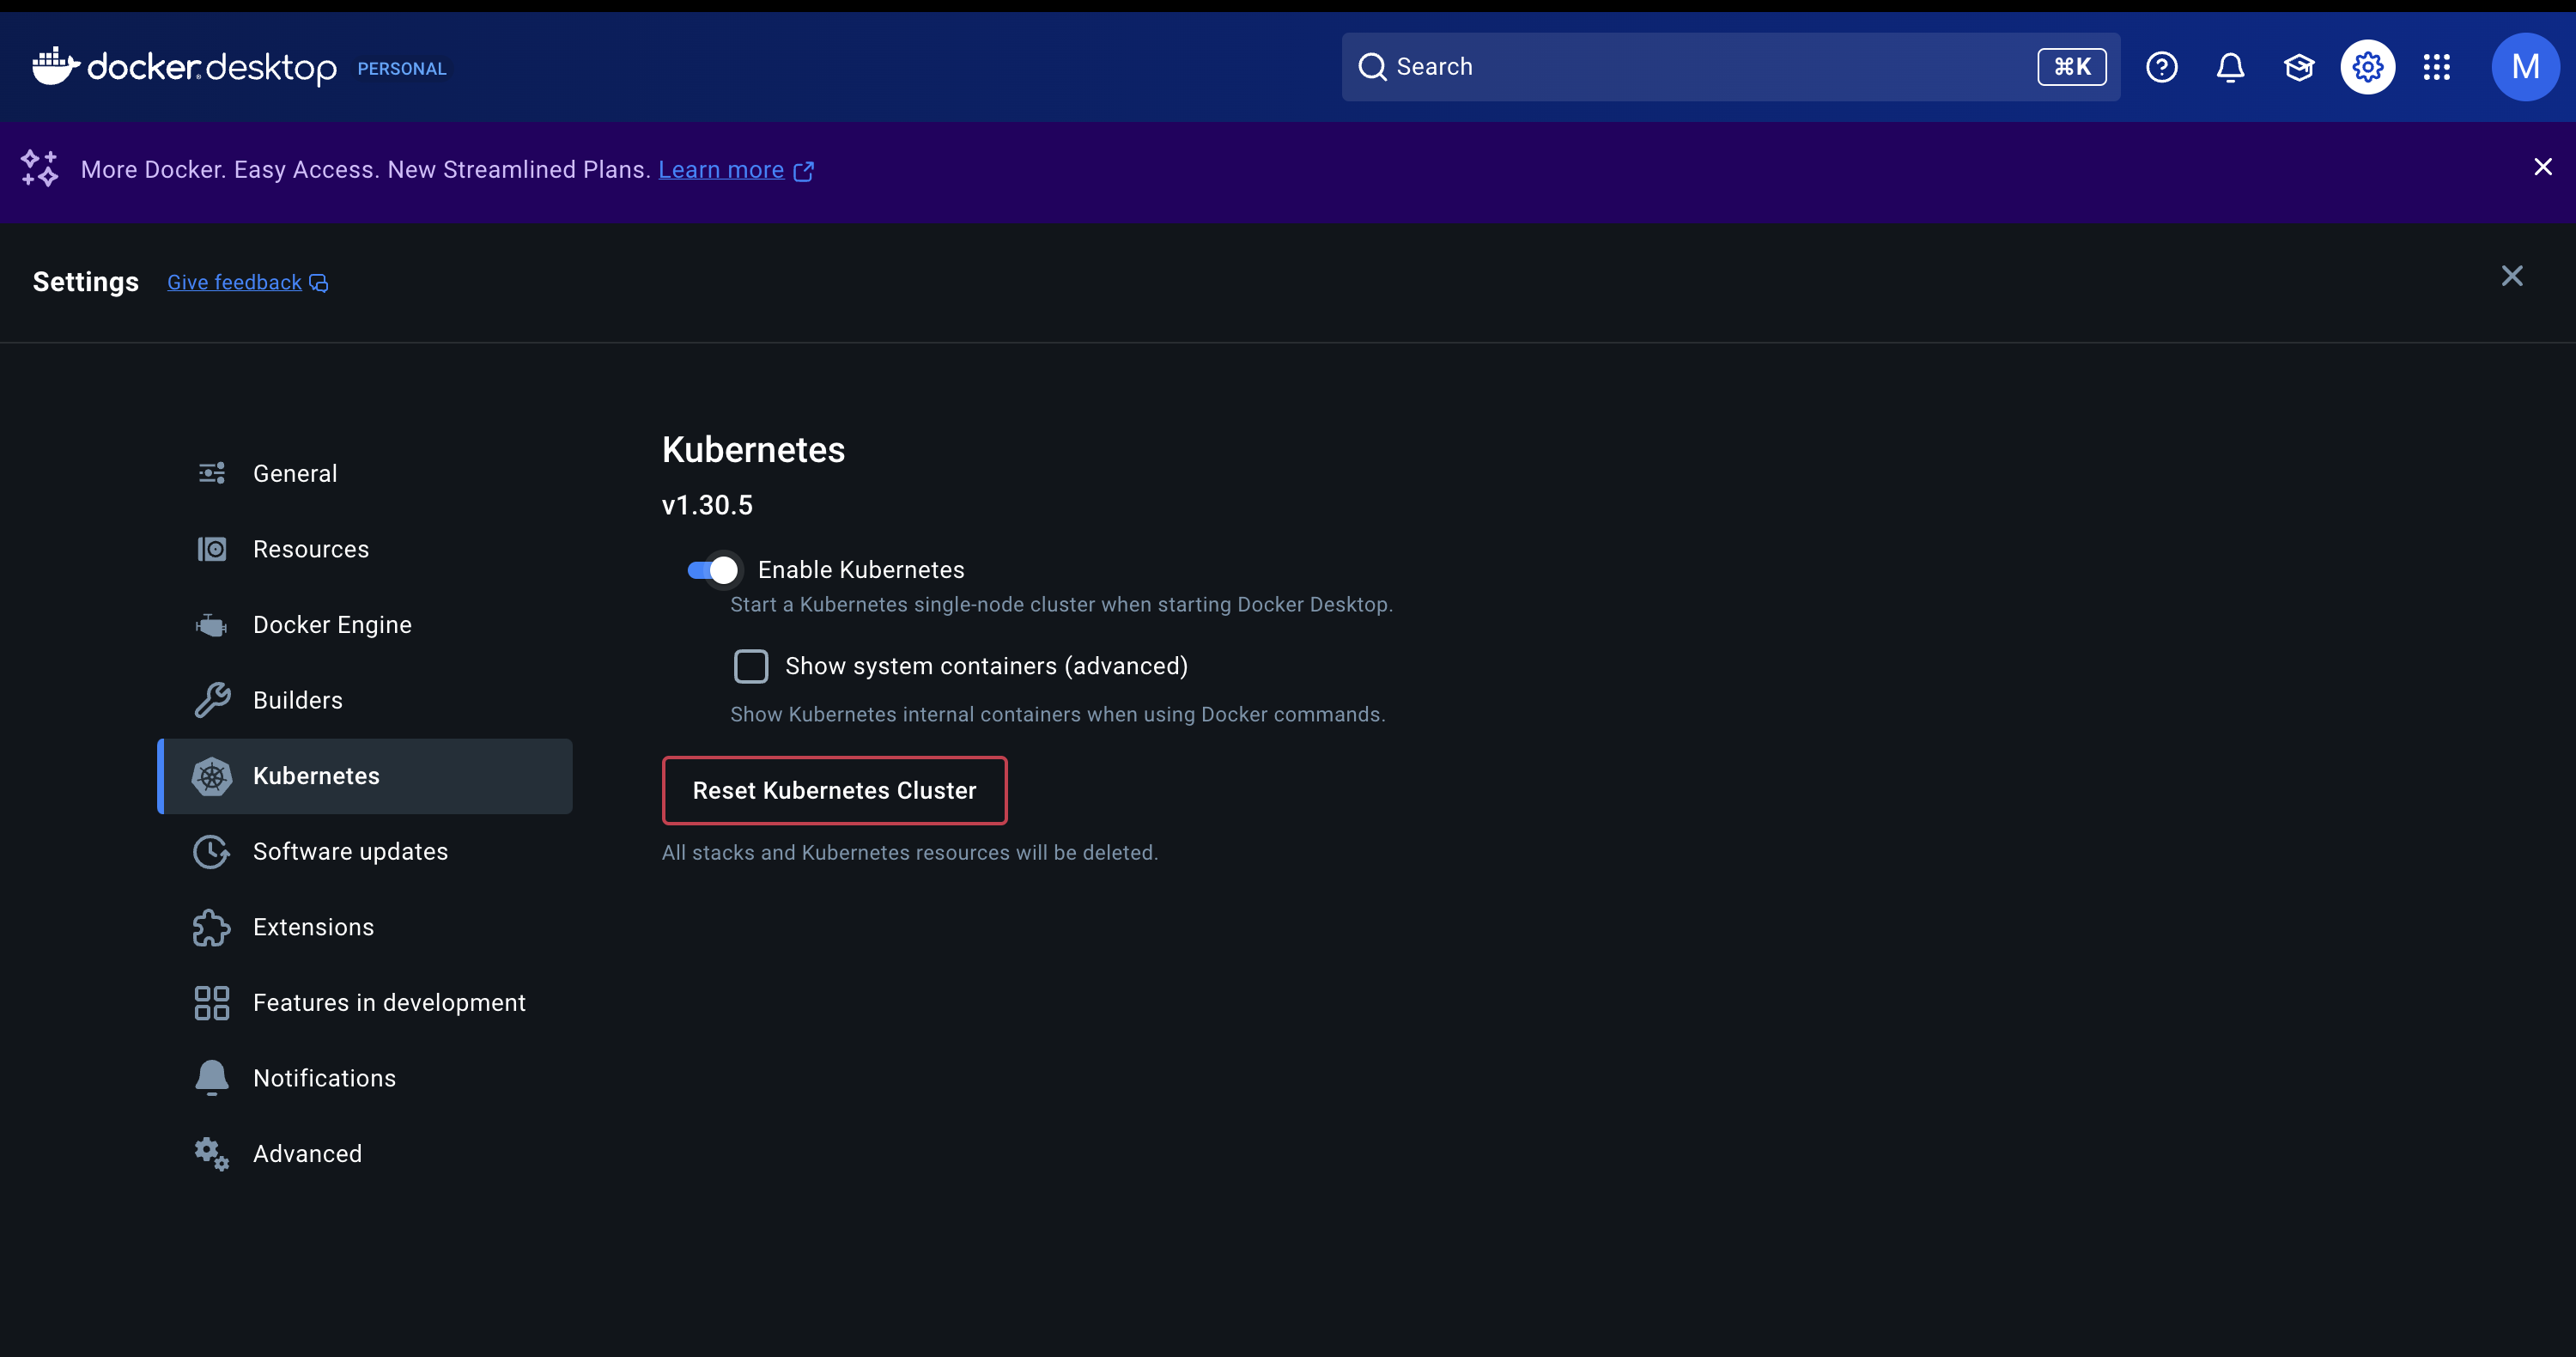Click the sparkle icon in promo banner
Image resolution: width=2576 pixels, height=1357 pixels.
(40, 168)
